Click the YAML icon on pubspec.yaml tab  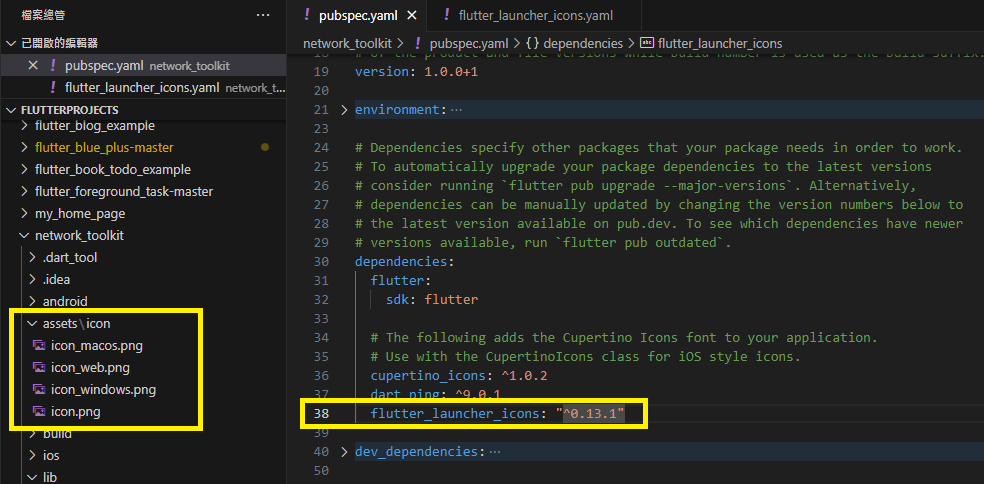306,16
